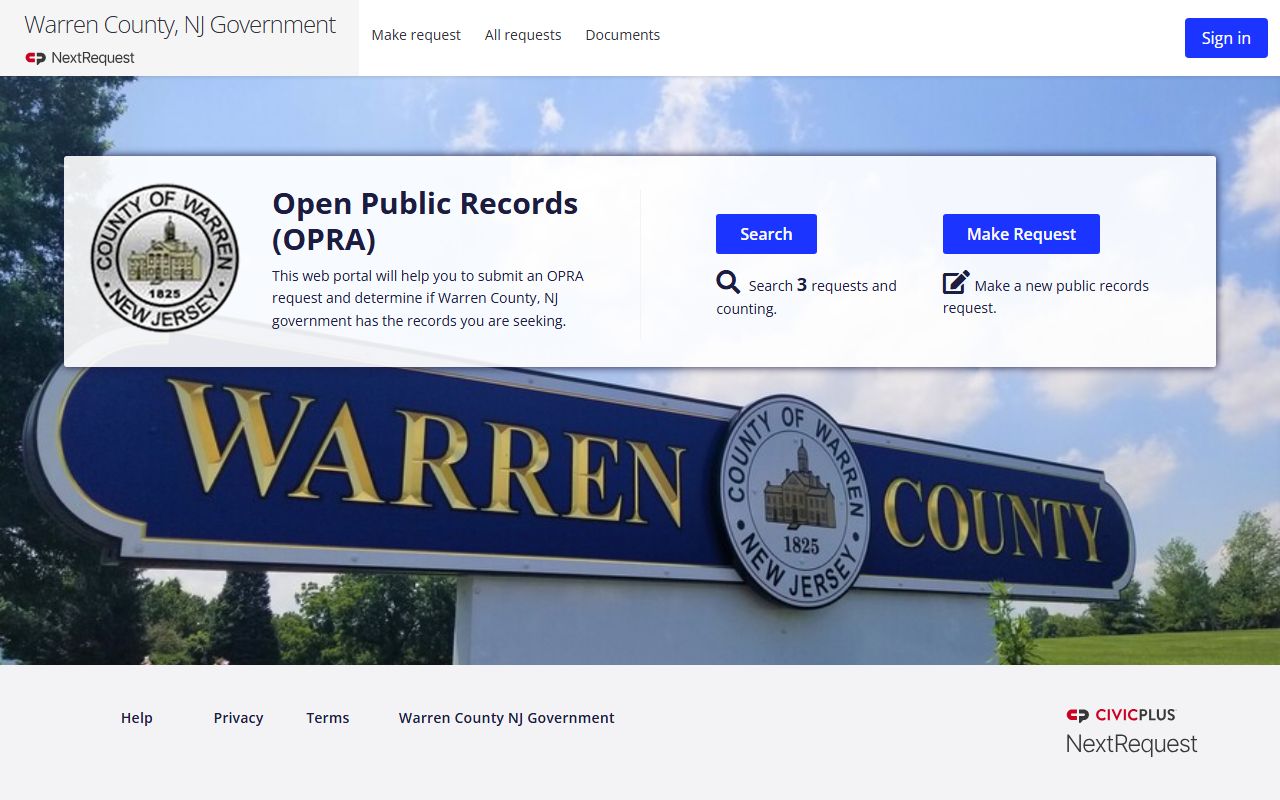Click the CivicPlus NextRequest footer logo
This screenshot has height=800, width=1280.
[1131, 732]
